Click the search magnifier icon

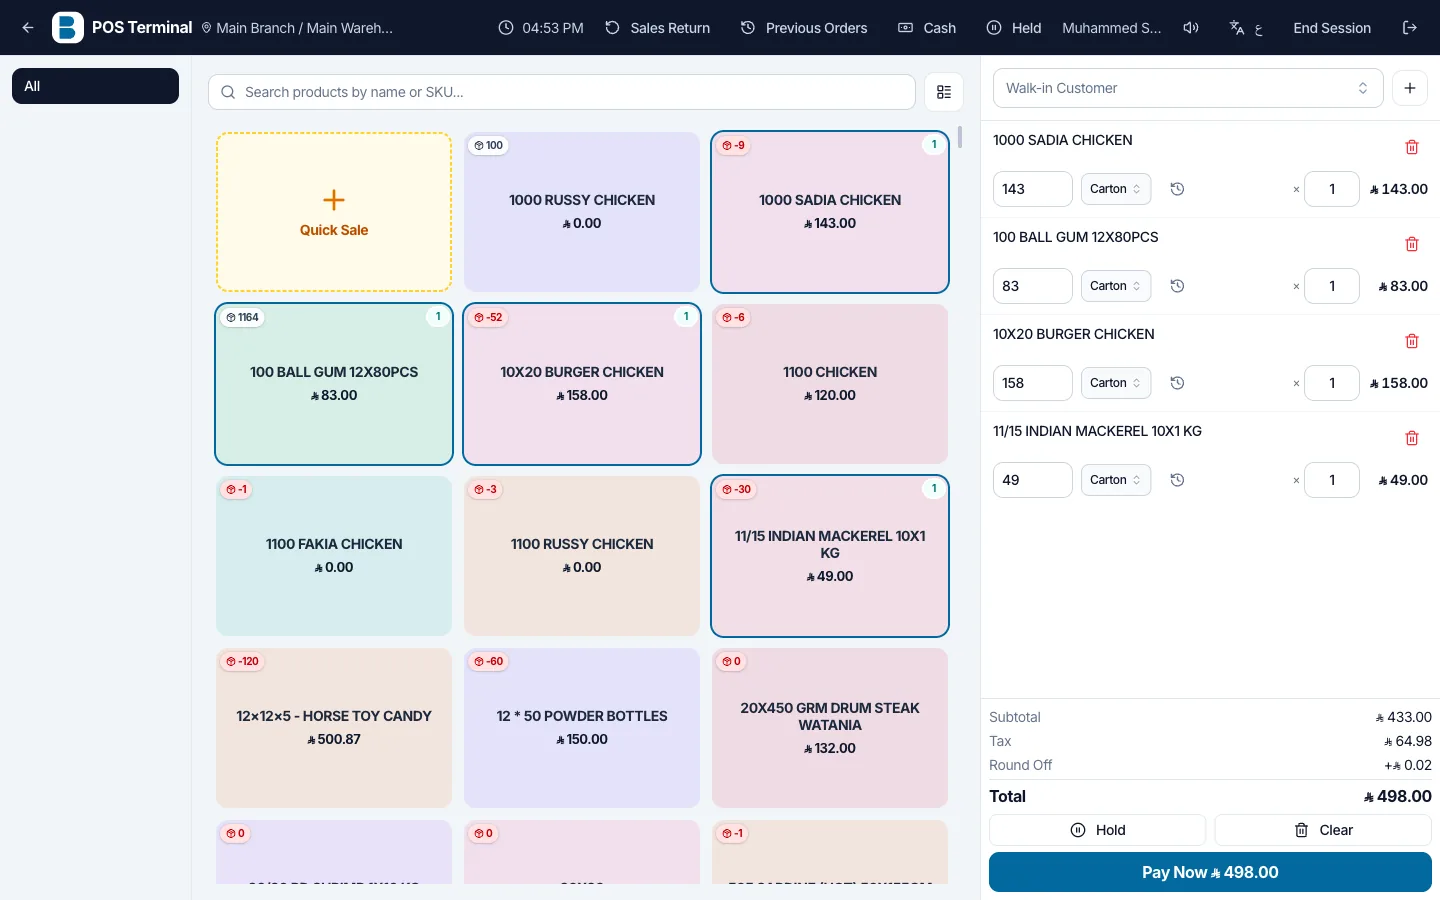[x=228, y=92]
